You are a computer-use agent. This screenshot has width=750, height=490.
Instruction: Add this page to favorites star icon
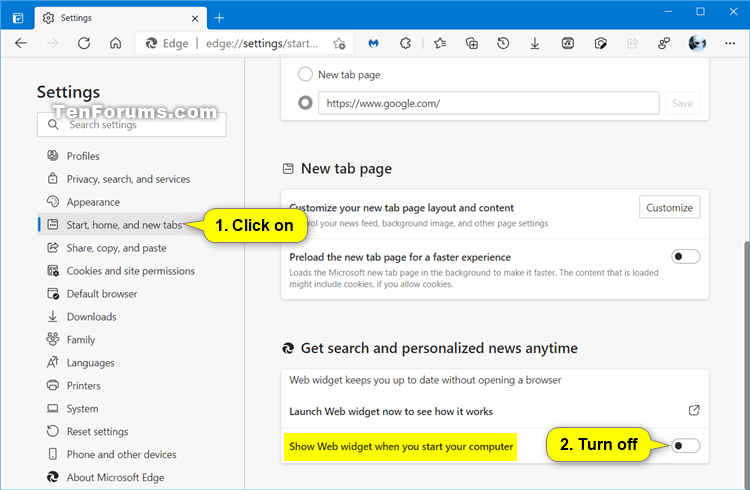click(339, 44)
